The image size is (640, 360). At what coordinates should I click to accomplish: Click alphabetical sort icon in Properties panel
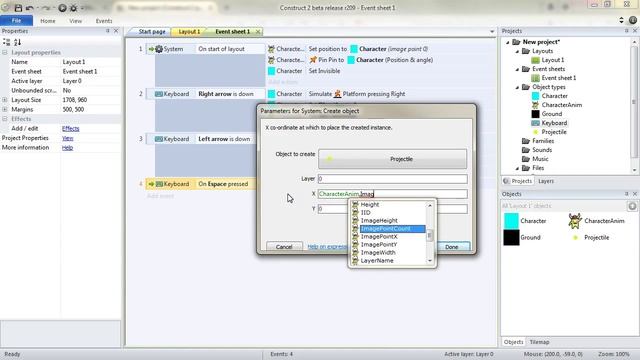(x=17, y=42)
